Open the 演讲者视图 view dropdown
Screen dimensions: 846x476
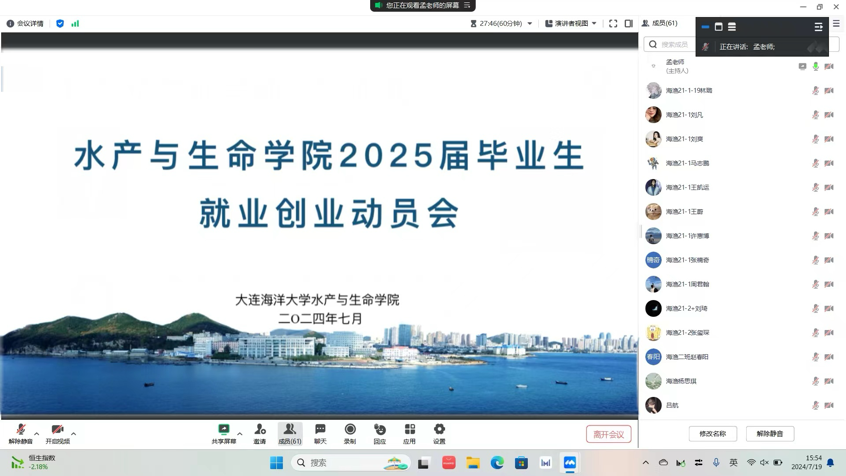[x=571, y=23]
